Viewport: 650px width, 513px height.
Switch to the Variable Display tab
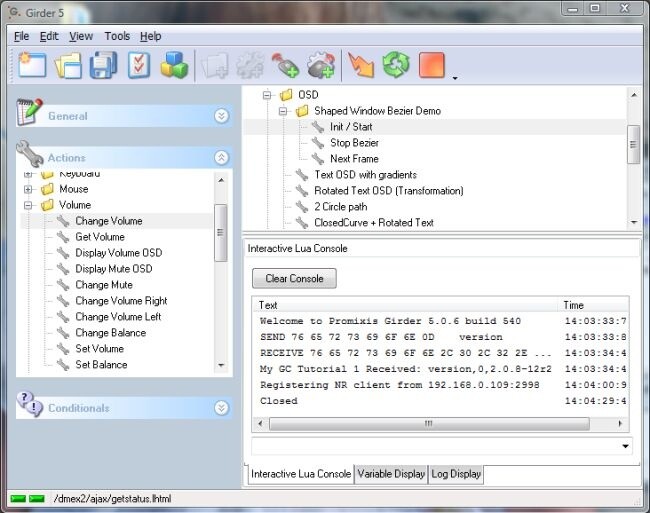point(390,474)
